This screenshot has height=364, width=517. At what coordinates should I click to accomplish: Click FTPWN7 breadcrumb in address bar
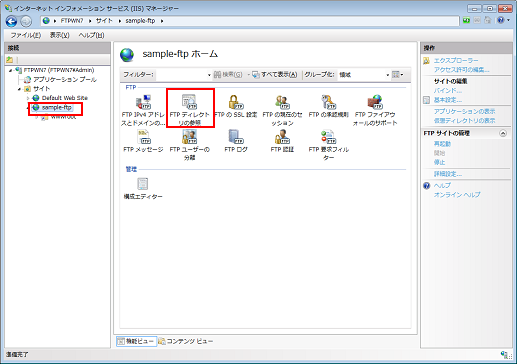pos(72,21)
